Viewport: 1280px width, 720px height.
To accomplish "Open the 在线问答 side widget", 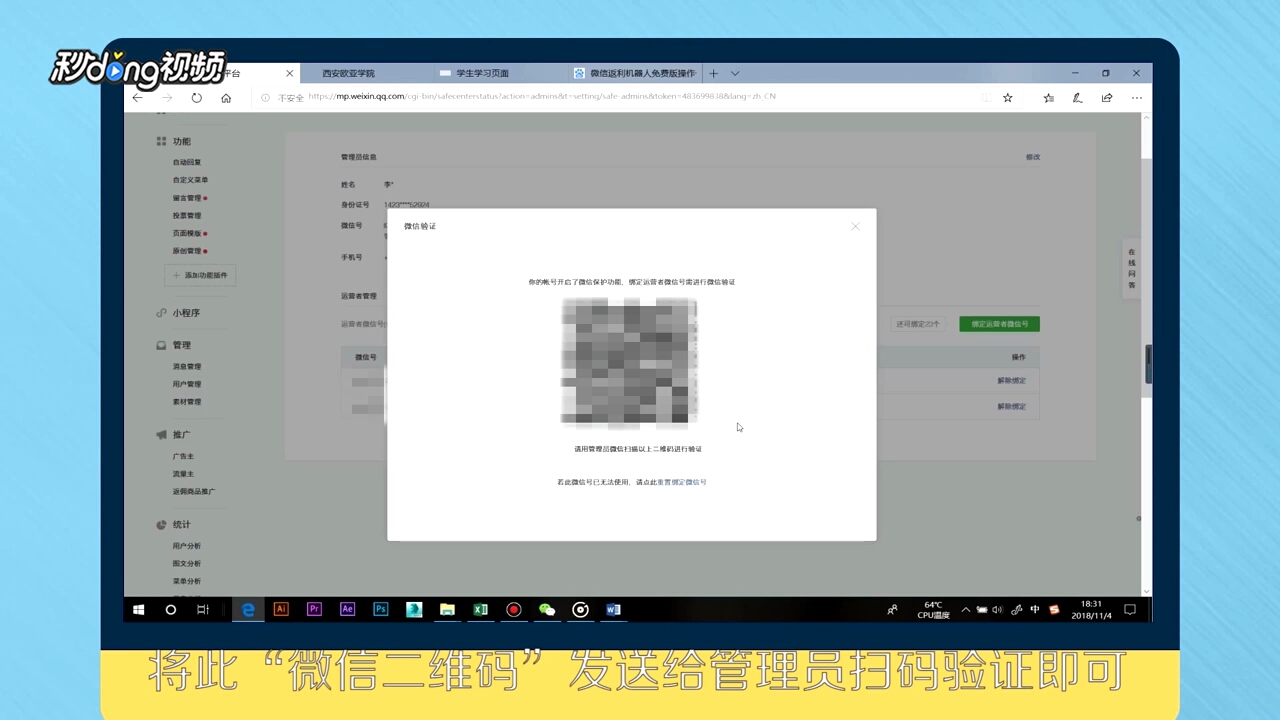I will coord(1132,269).
